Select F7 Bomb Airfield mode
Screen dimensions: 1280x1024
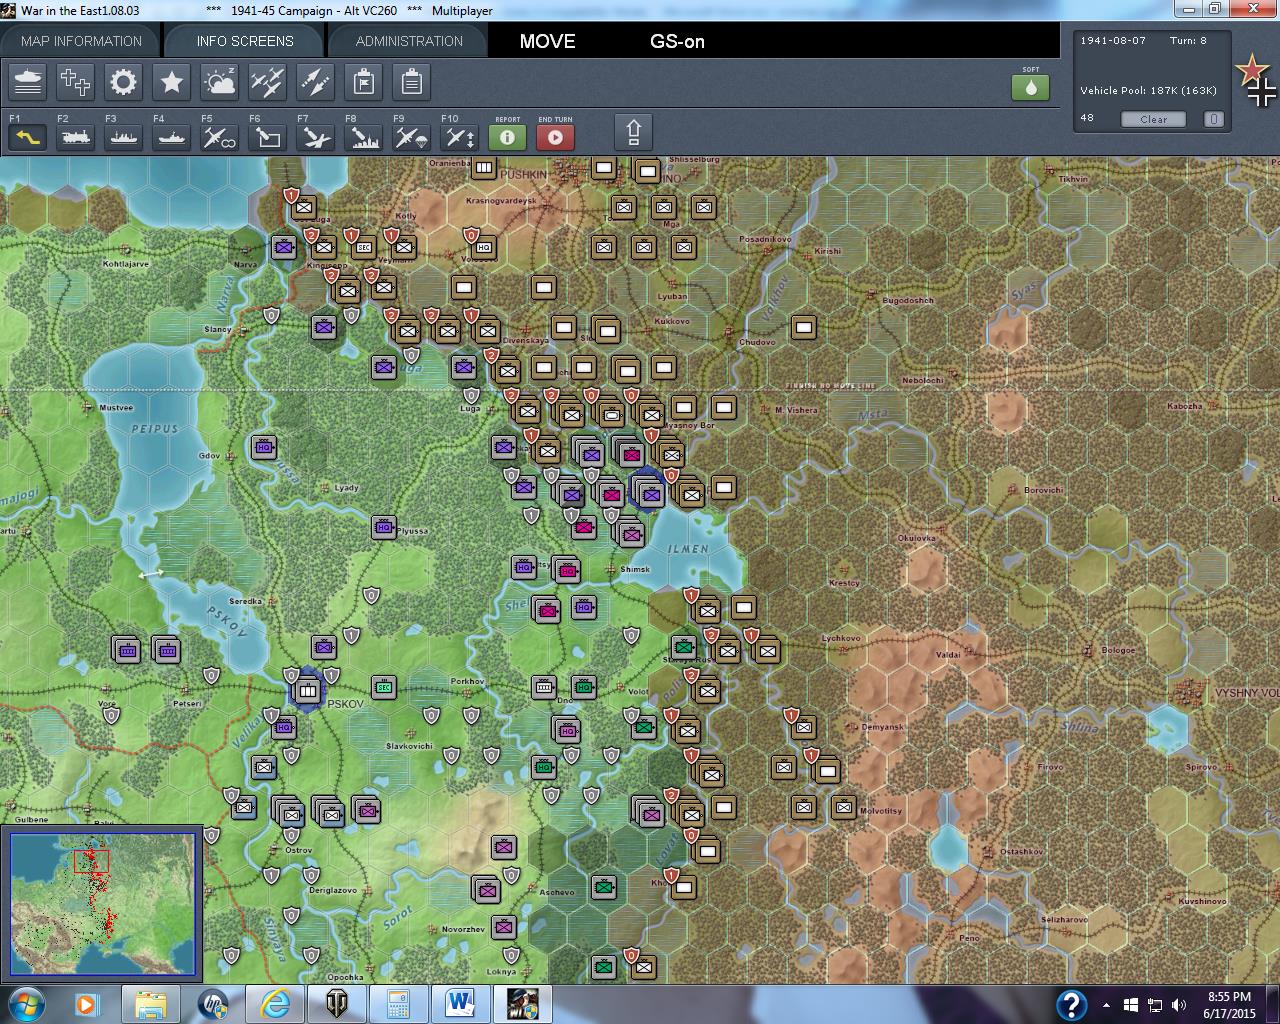tap(315, 136)
